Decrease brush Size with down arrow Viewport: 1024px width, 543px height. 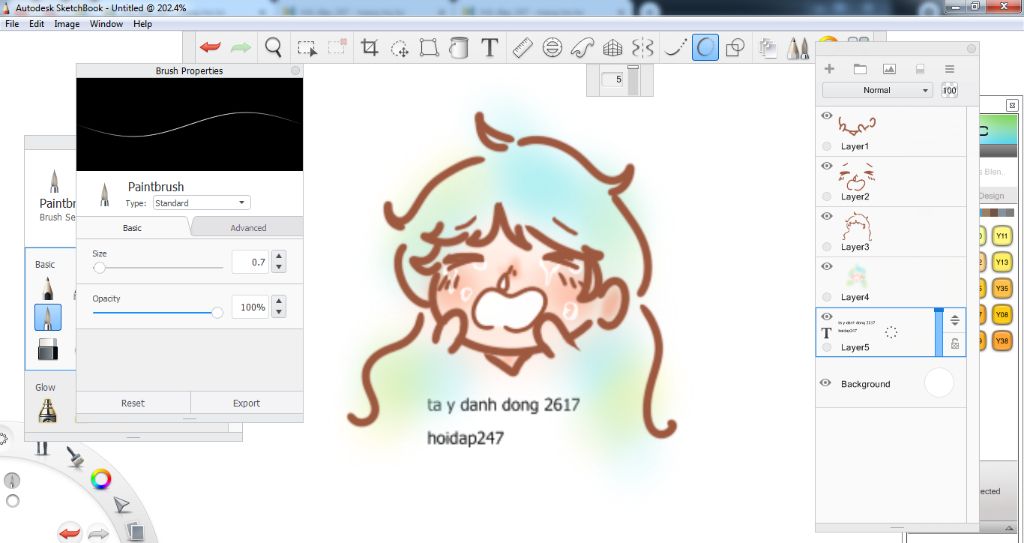pos(279,267)
